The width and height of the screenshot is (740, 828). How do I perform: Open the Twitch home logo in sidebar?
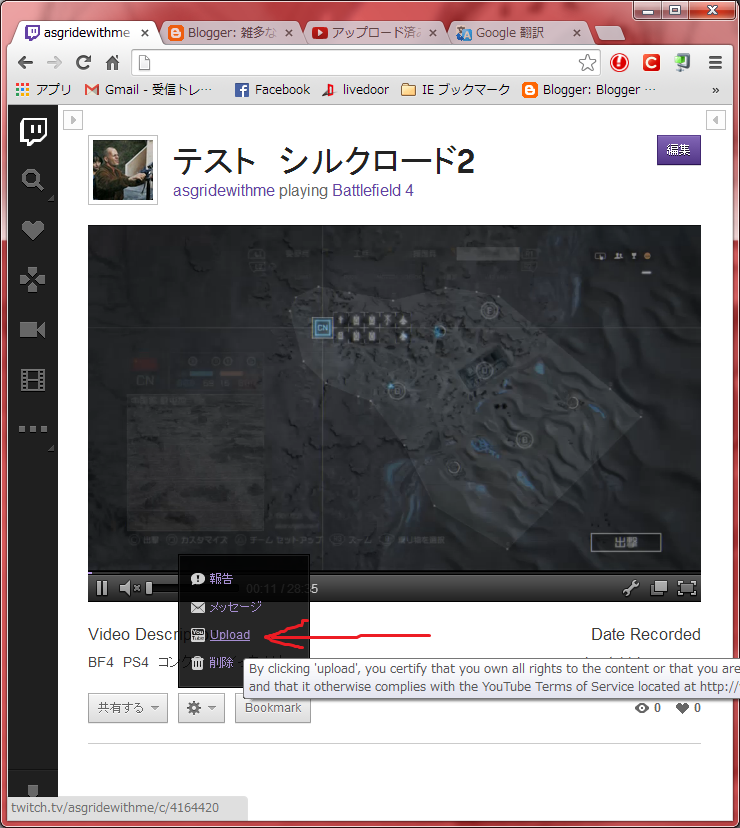coord(33,131)
